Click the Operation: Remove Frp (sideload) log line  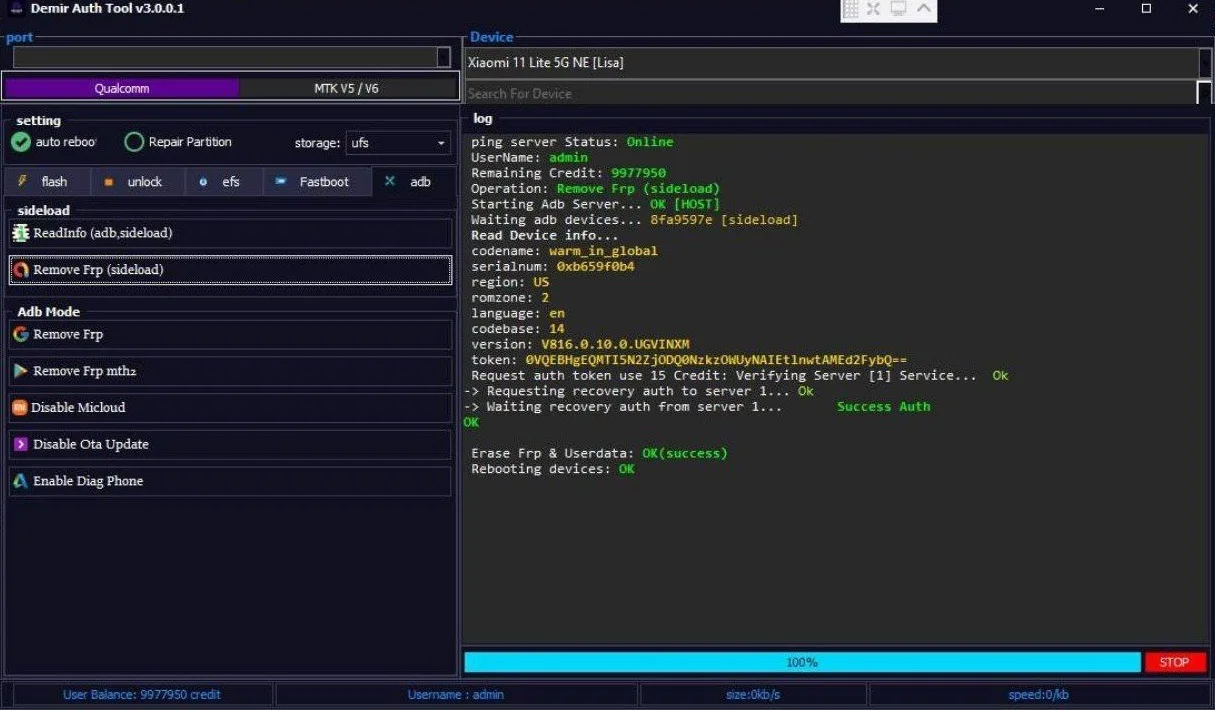click(x=595, y=189)
